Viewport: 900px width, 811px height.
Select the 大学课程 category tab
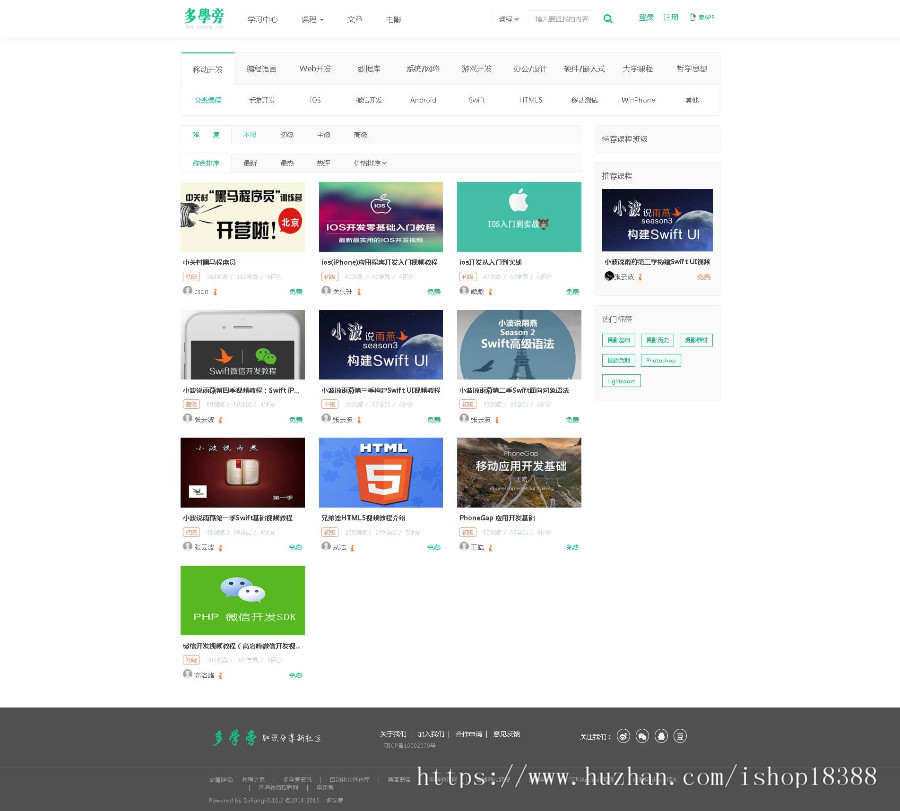click(638, 69)
